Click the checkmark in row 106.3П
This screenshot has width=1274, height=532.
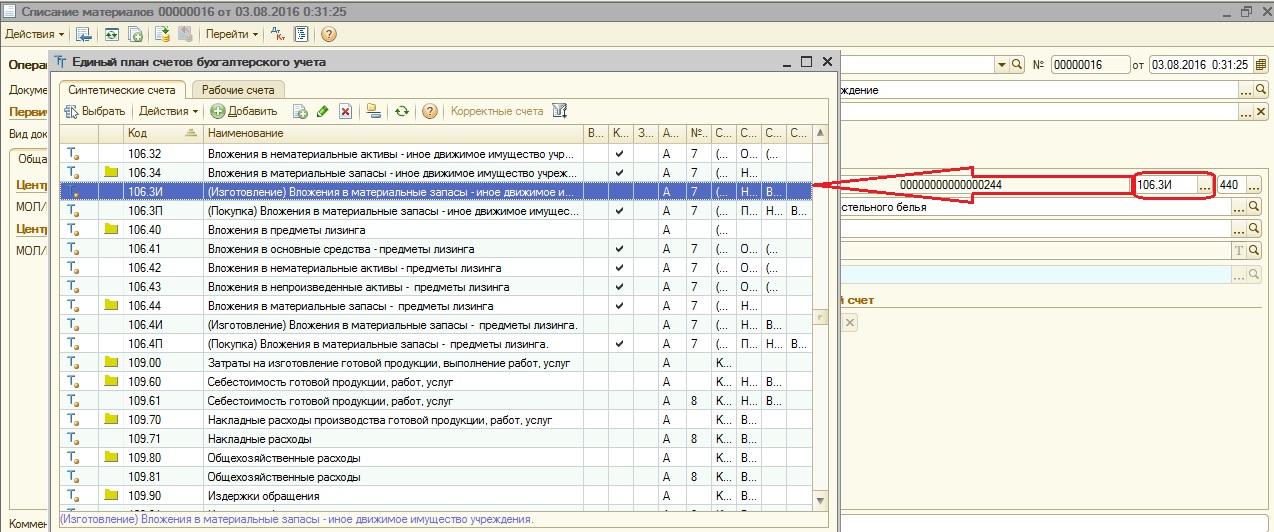tap(620, 211)
